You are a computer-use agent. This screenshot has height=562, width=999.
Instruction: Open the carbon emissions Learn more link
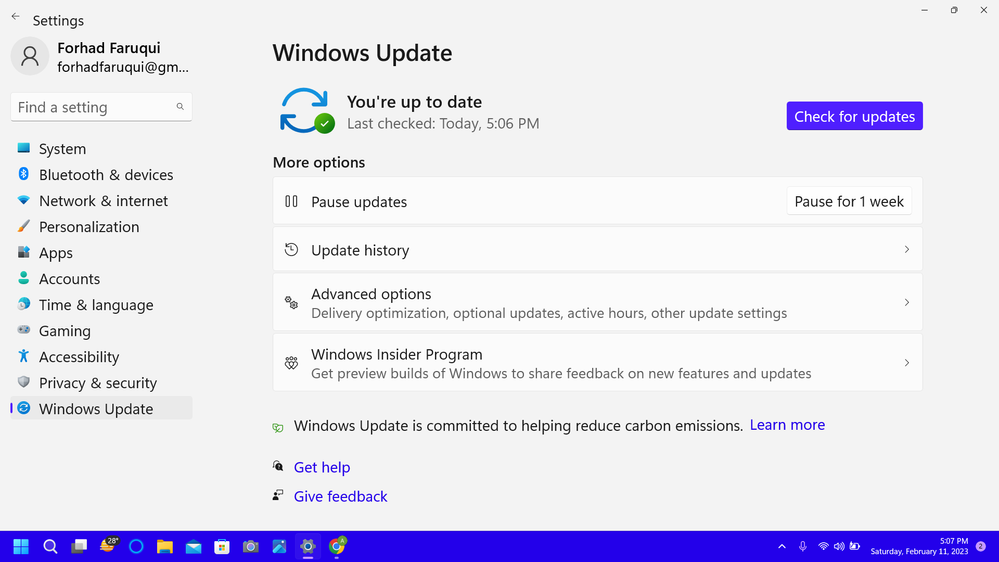(x=787, y=425)
